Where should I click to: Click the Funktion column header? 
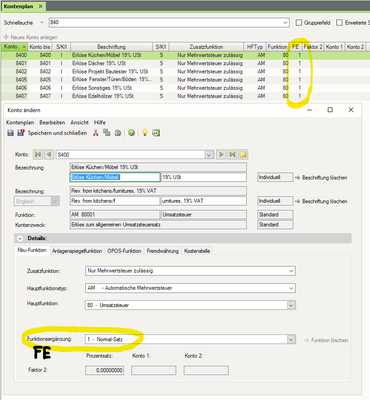277,47
